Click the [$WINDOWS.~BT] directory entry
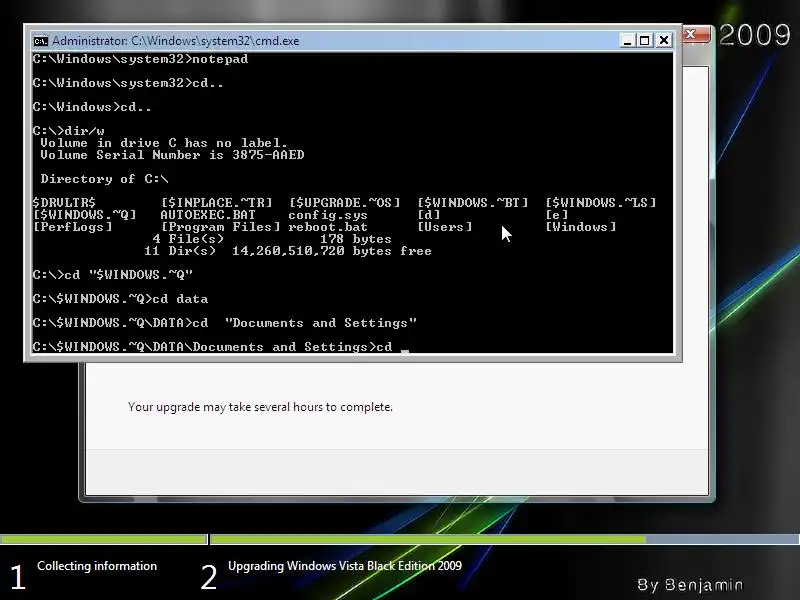 pos(473,203)
